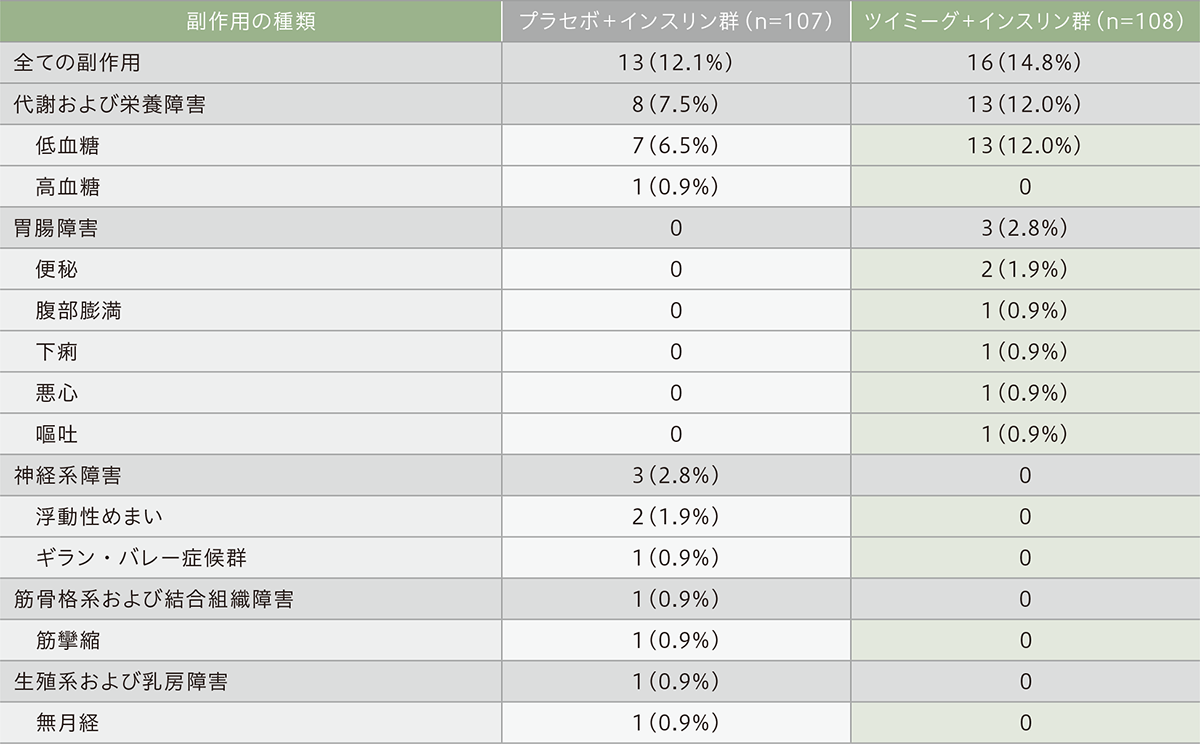Click the 高血糖 row label

[68, 186]
